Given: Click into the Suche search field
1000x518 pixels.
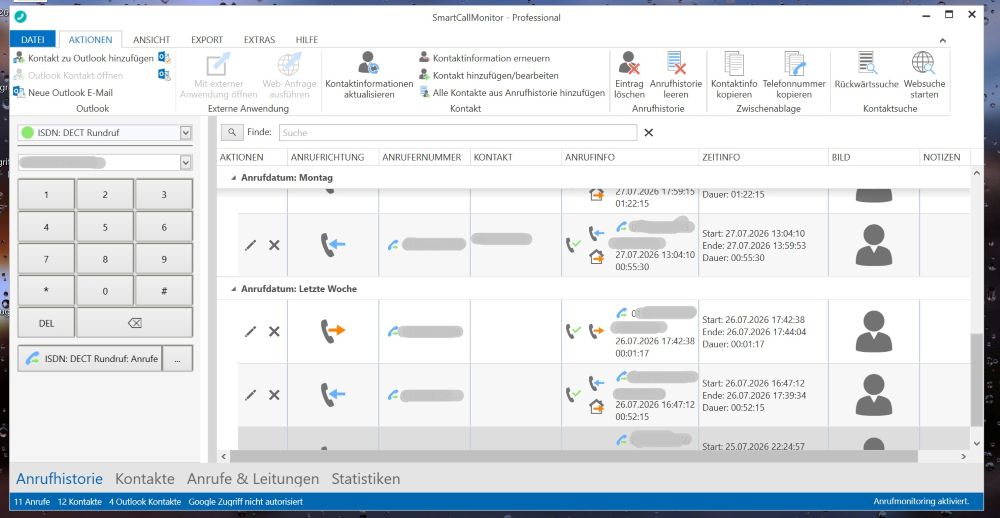Looking at the screenshot, I should tap(457, 132).
